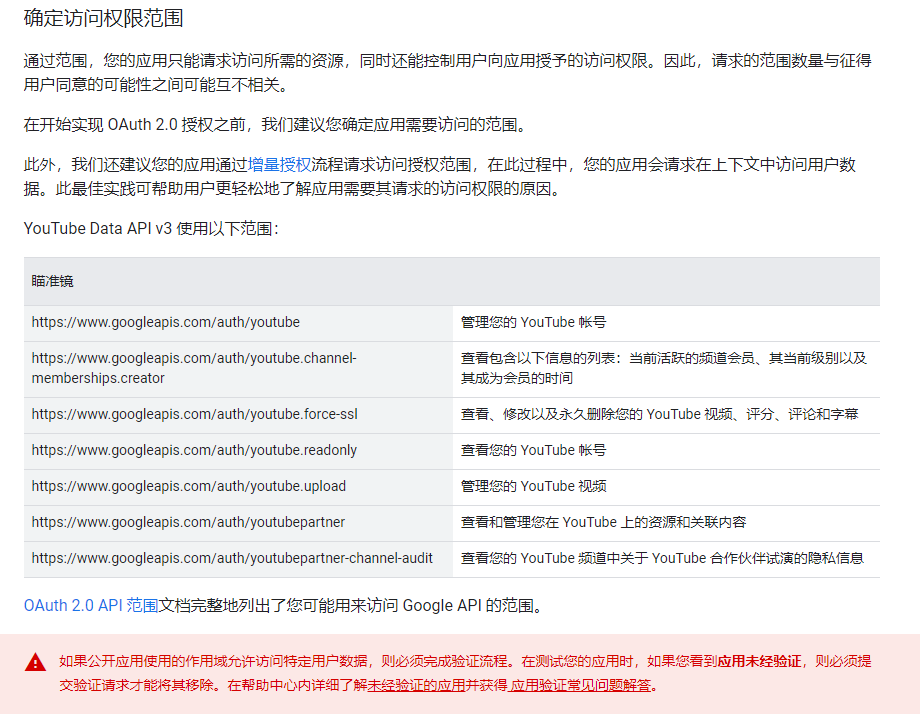This screenshot has height=727, width=920.
Task: Click the 管理您的 YouTube 帐号 description
Action: point(533,322)
